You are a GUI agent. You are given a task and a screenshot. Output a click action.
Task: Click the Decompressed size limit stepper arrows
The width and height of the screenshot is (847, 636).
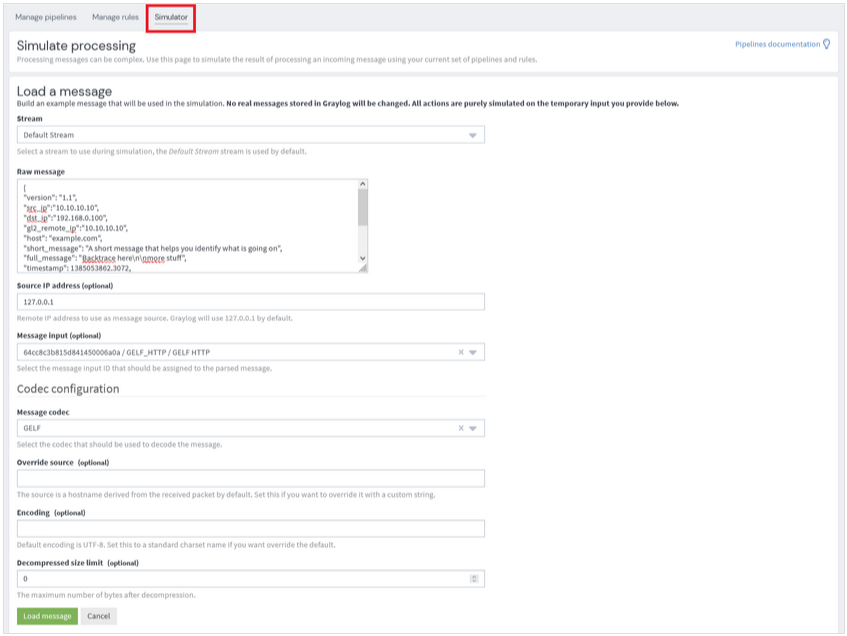[474, 579]
